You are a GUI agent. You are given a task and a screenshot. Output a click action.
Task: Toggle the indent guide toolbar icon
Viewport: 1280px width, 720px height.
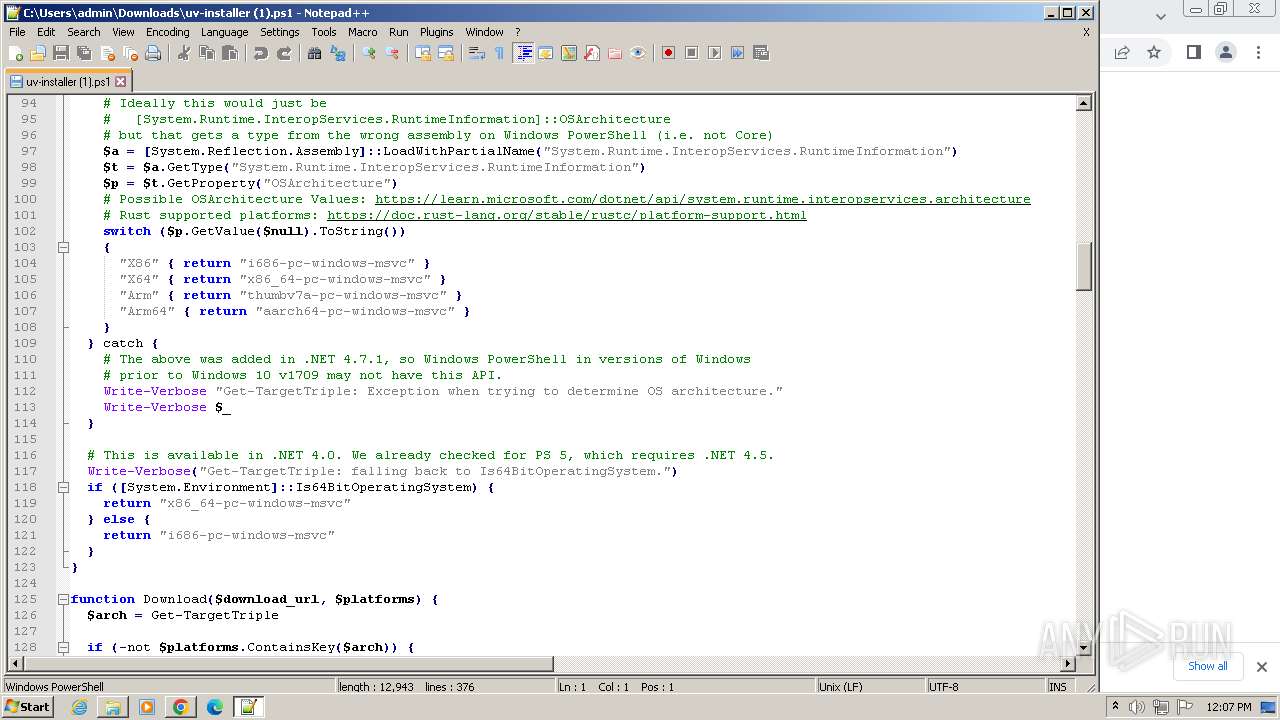pyautogui.click(x=523, y=53)
